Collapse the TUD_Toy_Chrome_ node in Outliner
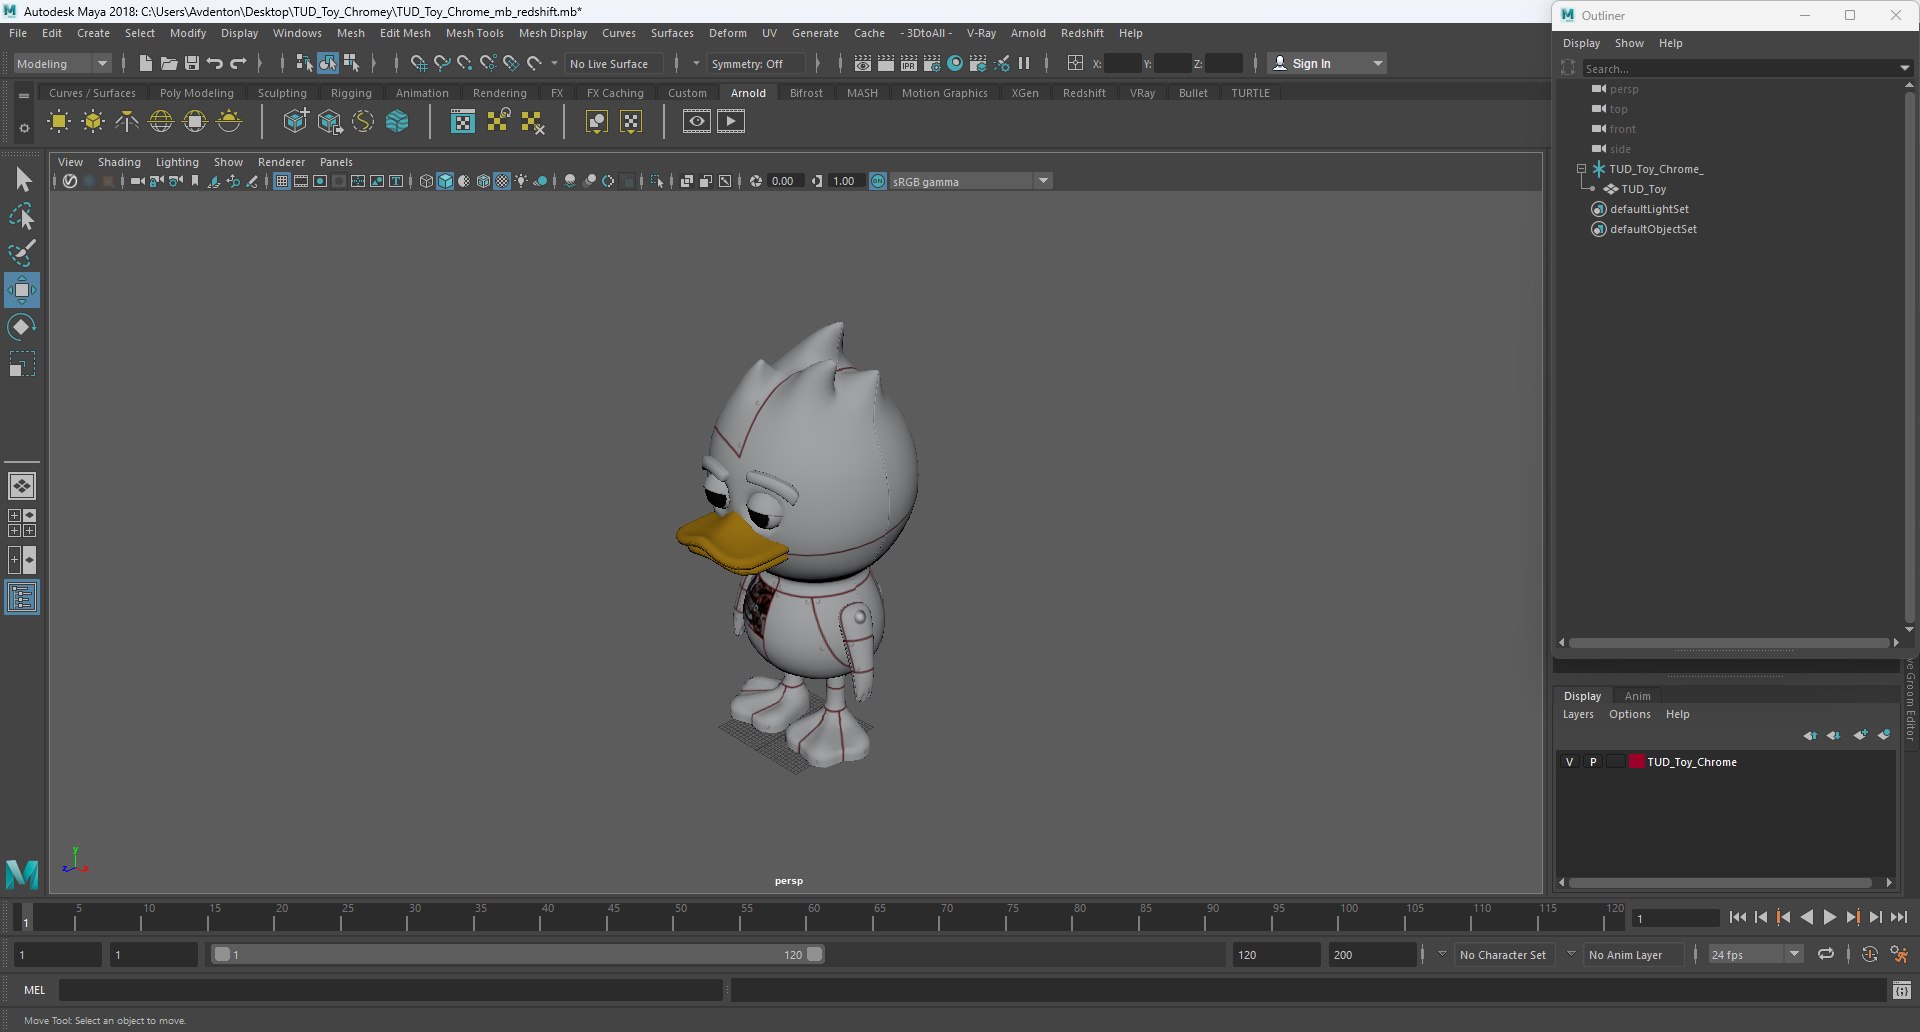 coord(1581,169)
